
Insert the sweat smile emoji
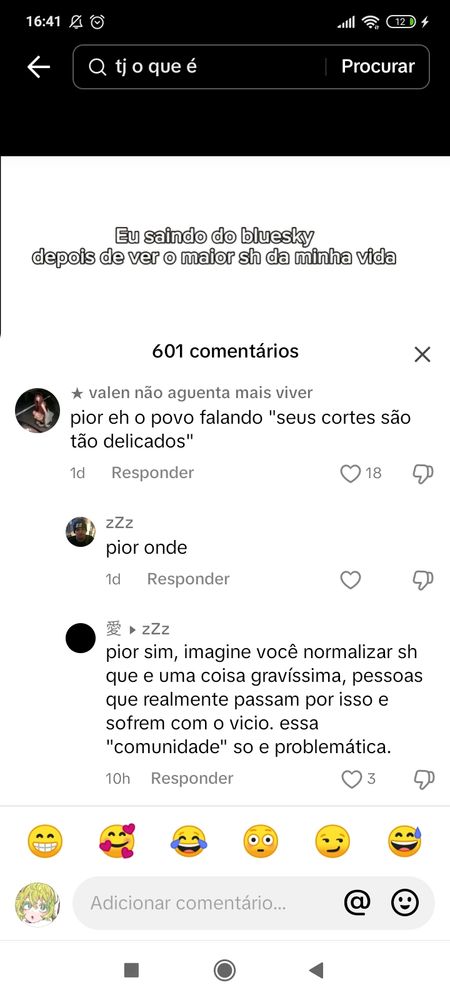point(405,841)
